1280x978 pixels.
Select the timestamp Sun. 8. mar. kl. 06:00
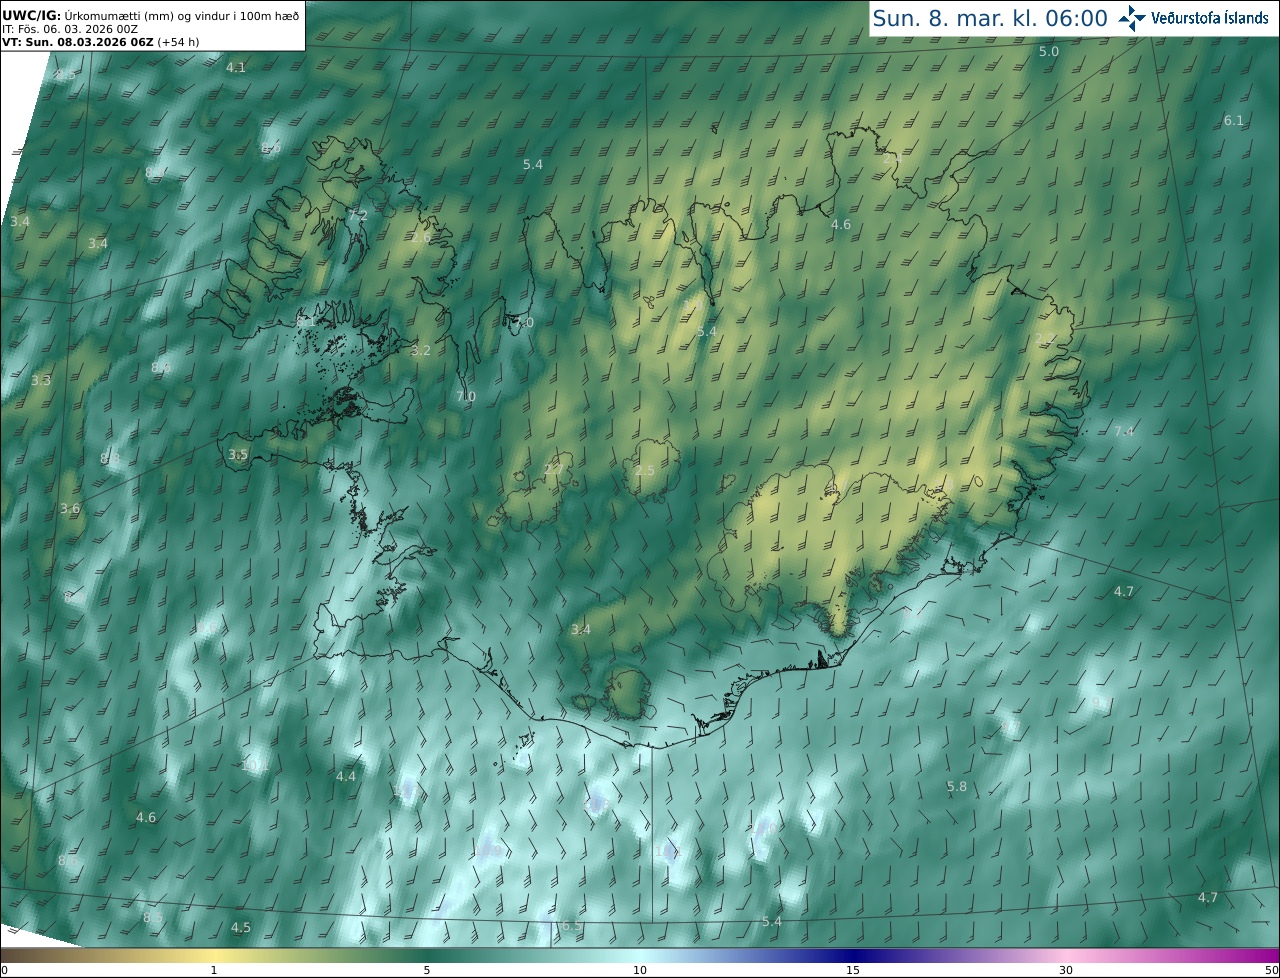tap(990, 18)
